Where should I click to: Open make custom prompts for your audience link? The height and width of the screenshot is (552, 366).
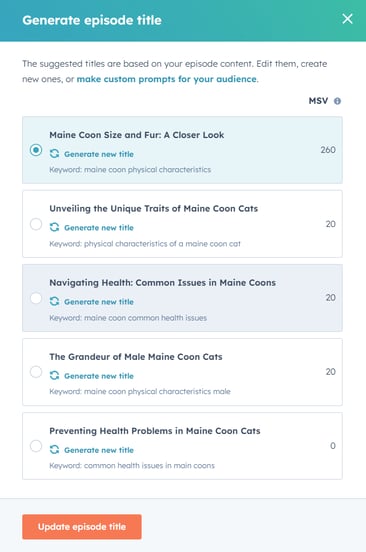coord(166,79)
